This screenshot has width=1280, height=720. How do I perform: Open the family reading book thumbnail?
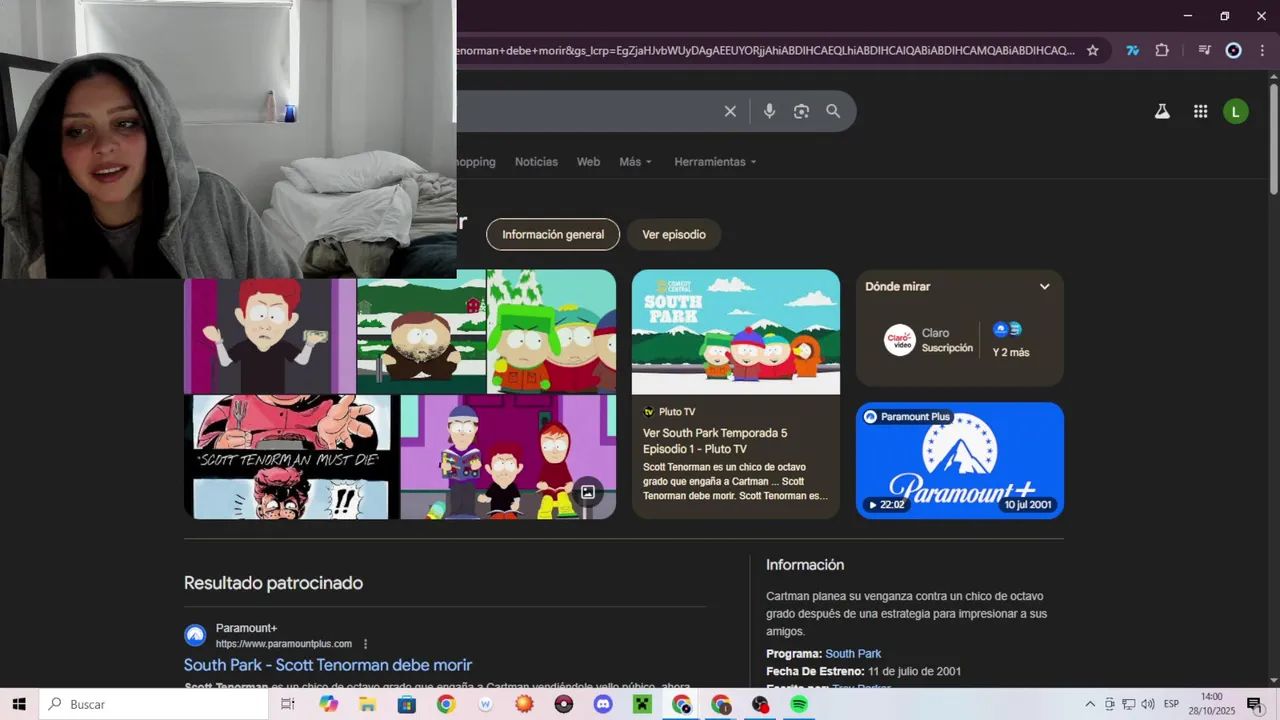[508, 457]
